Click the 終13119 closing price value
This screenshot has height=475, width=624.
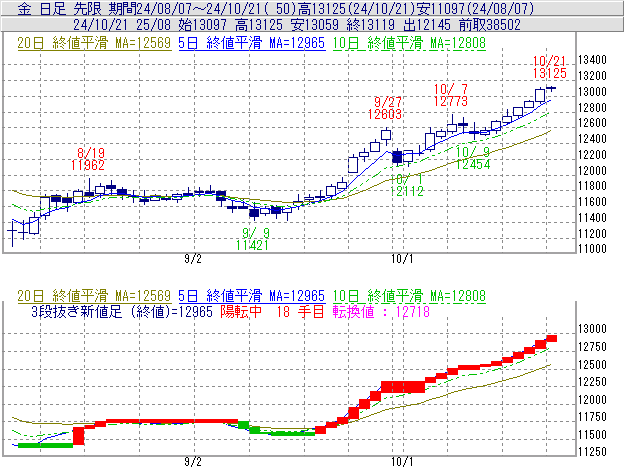tap(370, 25)
